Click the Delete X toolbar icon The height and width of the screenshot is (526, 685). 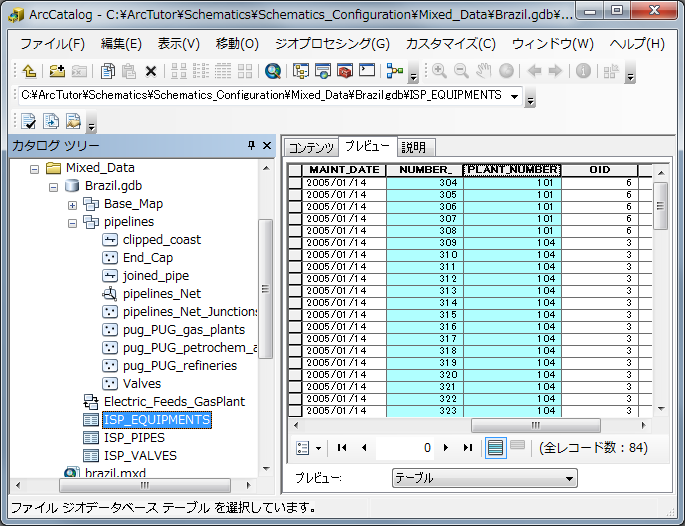pyautogui.click(x=151, y=71)
